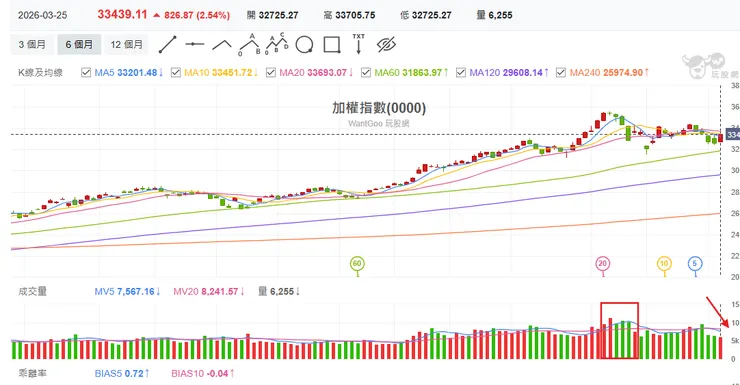Click the yellow 10 marker on chart

click(x=664, y=264)
